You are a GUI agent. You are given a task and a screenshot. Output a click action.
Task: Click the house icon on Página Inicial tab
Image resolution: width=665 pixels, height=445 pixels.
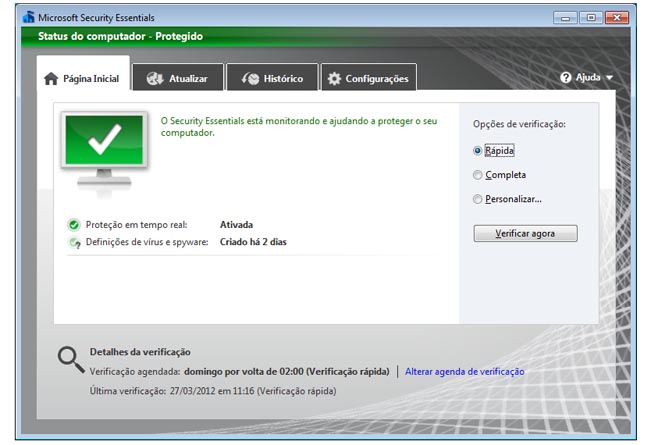[x=50, y=79]
